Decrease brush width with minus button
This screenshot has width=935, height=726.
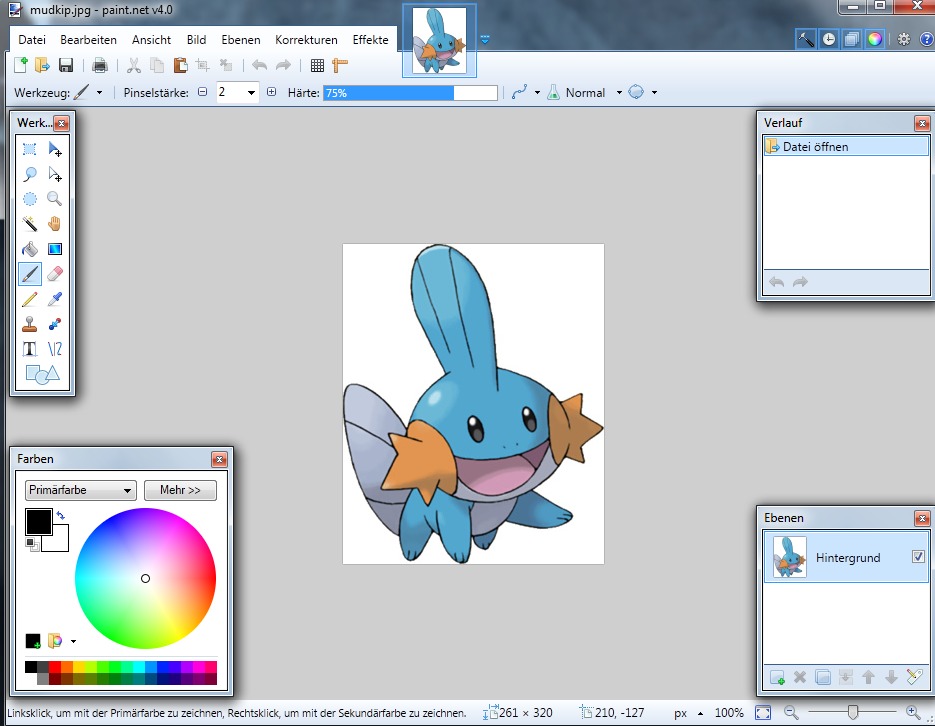[203, 92]
